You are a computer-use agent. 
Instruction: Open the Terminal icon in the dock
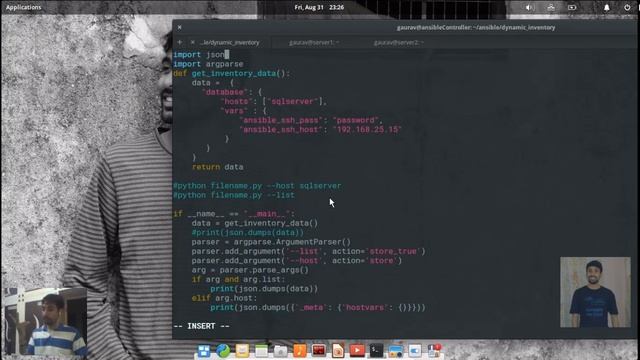pyautogui.click(x=376, y=351)
